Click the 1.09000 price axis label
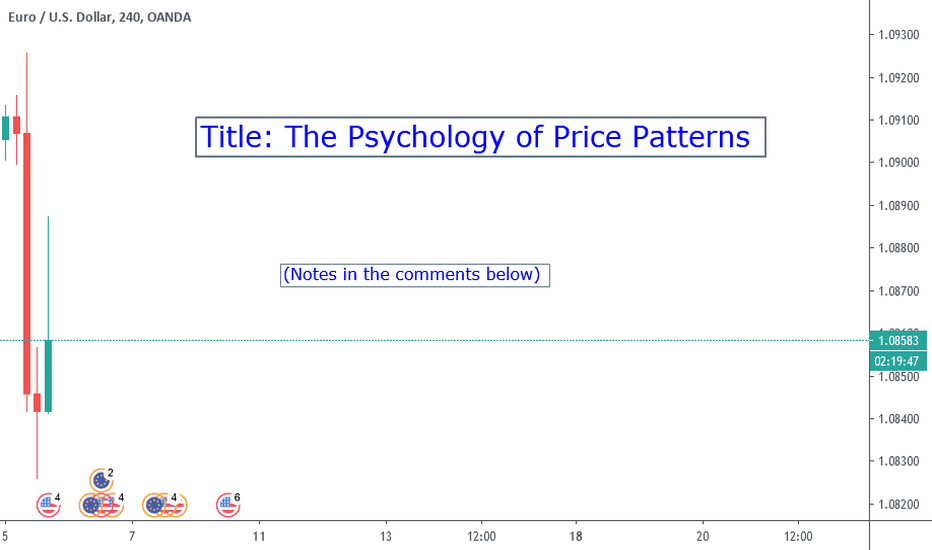Screen dimensions: 932x550 tap(899, 162)
